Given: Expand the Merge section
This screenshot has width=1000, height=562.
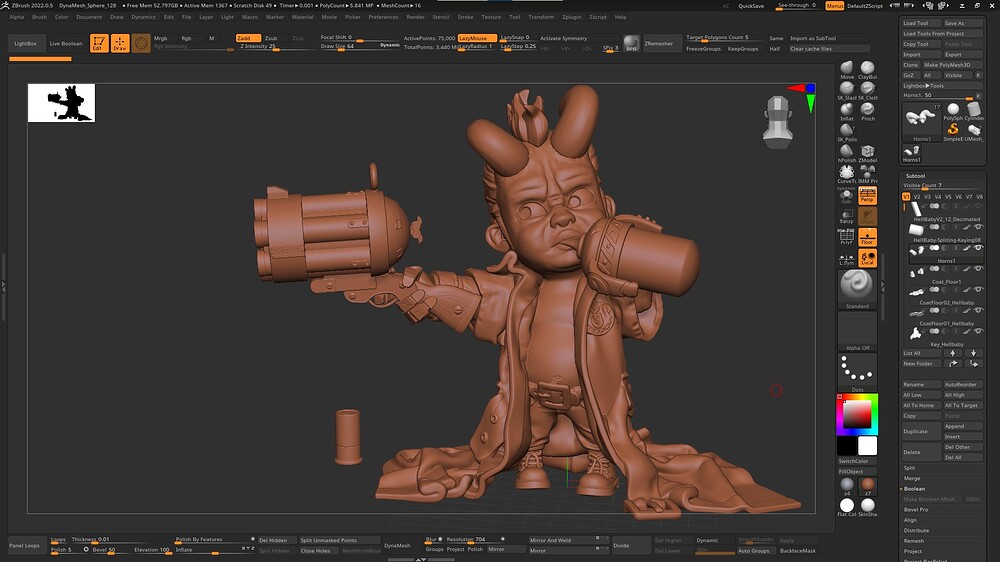Looking at the screenshot, I should [x=911, y=478].
